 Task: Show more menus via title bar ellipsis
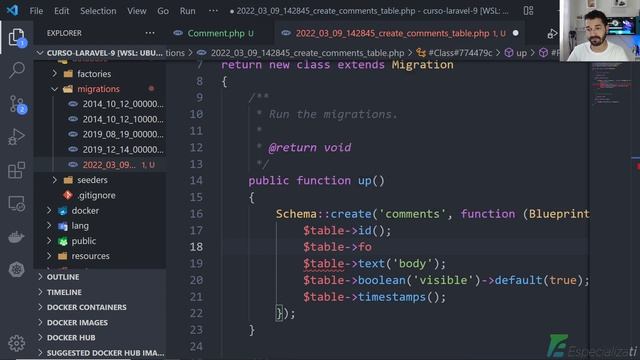pos(213,11)
